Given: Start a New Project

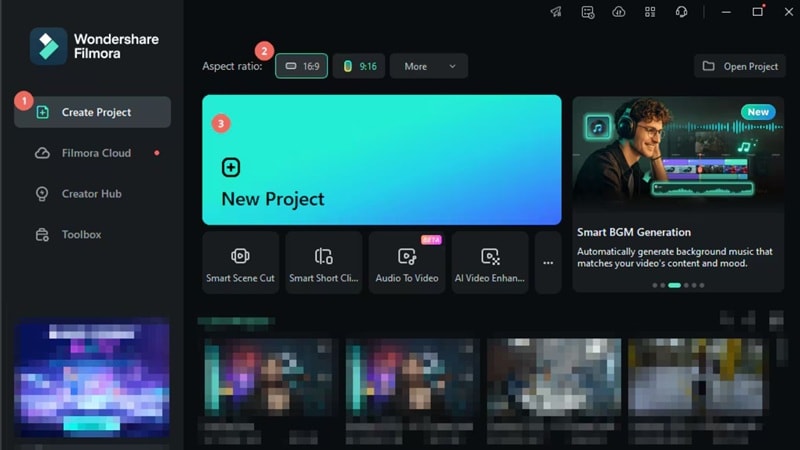Looking at the screenshot, I should (382, 160).
